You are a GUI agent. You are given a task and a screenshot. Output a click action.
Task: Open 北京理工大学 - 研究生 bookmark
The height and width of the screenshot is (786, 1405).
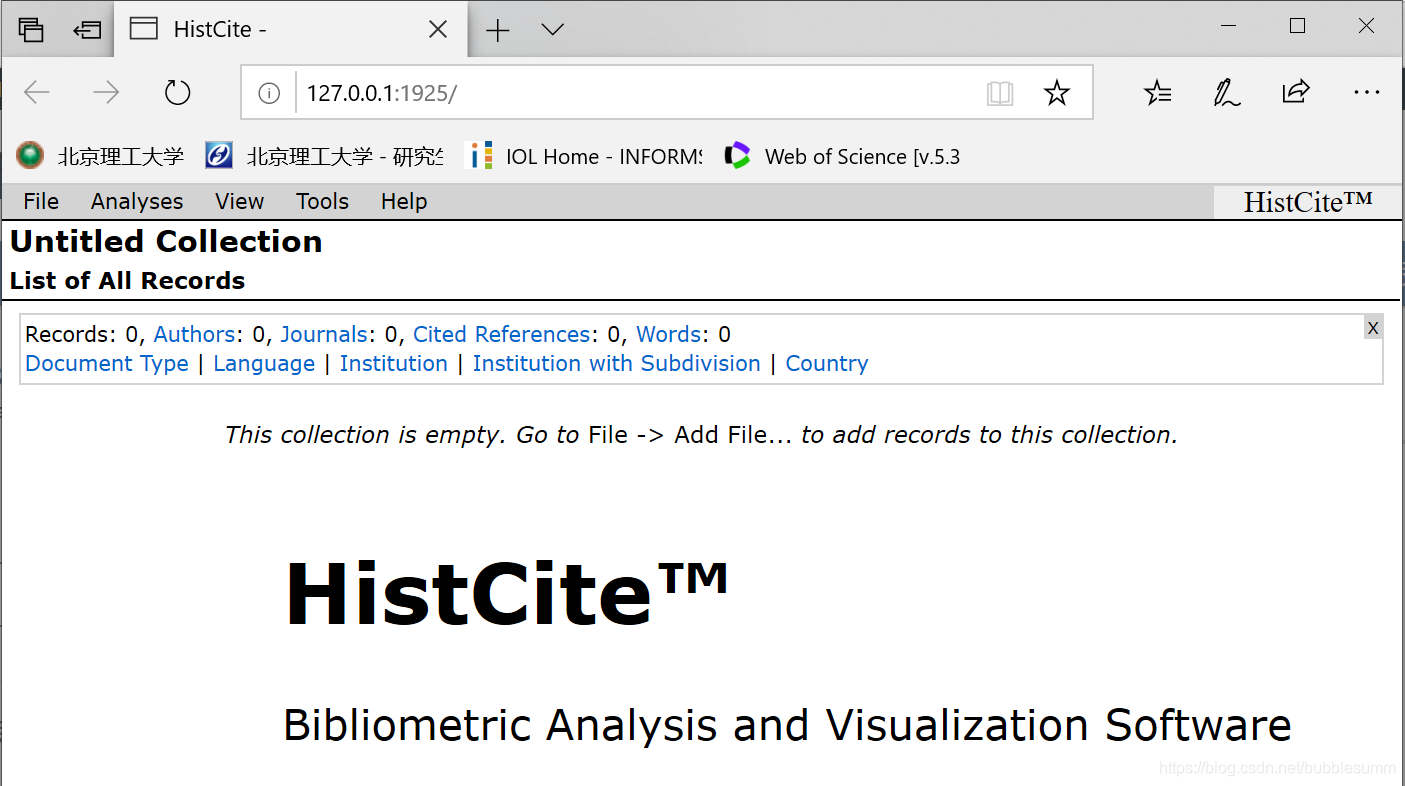(324, 156)
